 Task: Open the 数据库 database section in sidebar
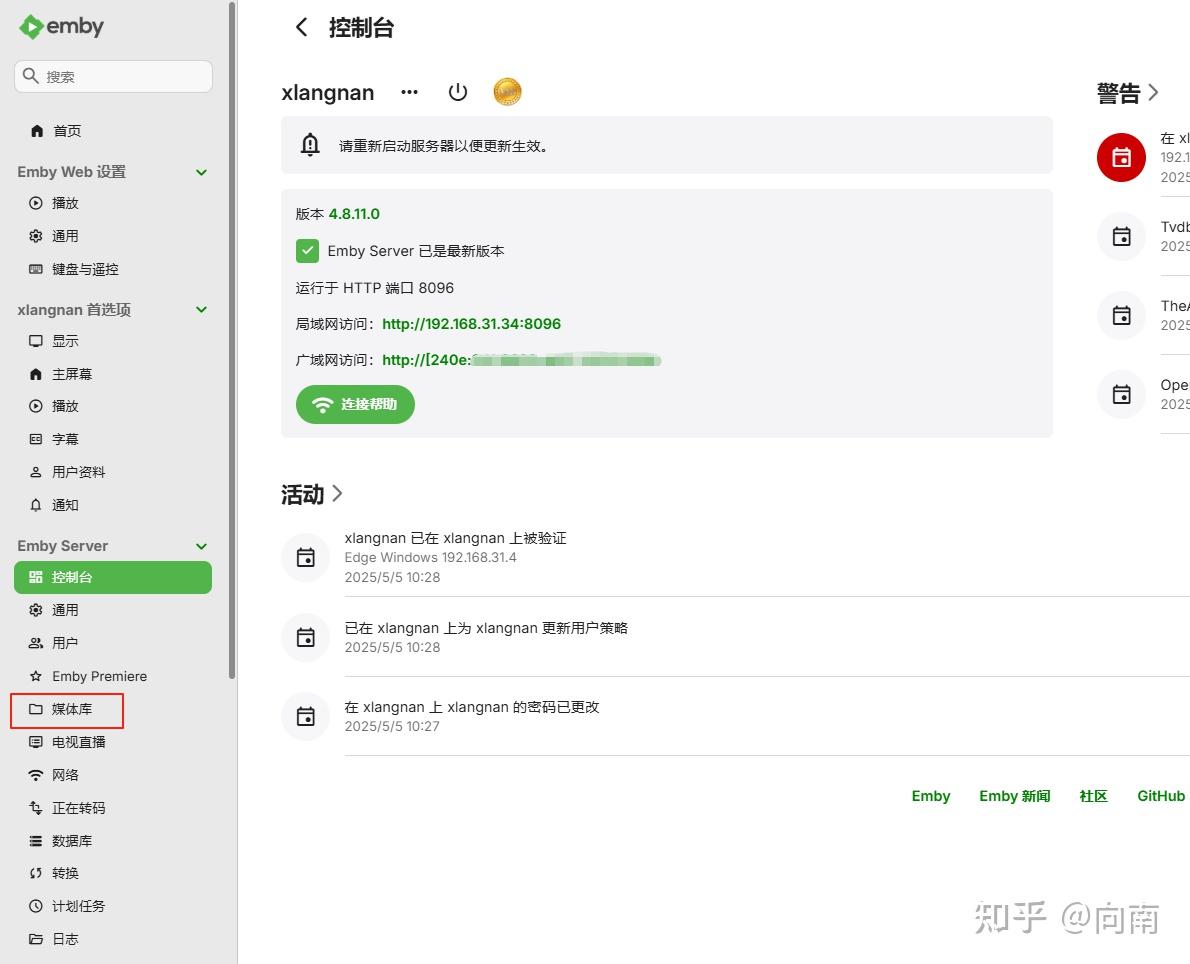point(68,840)
